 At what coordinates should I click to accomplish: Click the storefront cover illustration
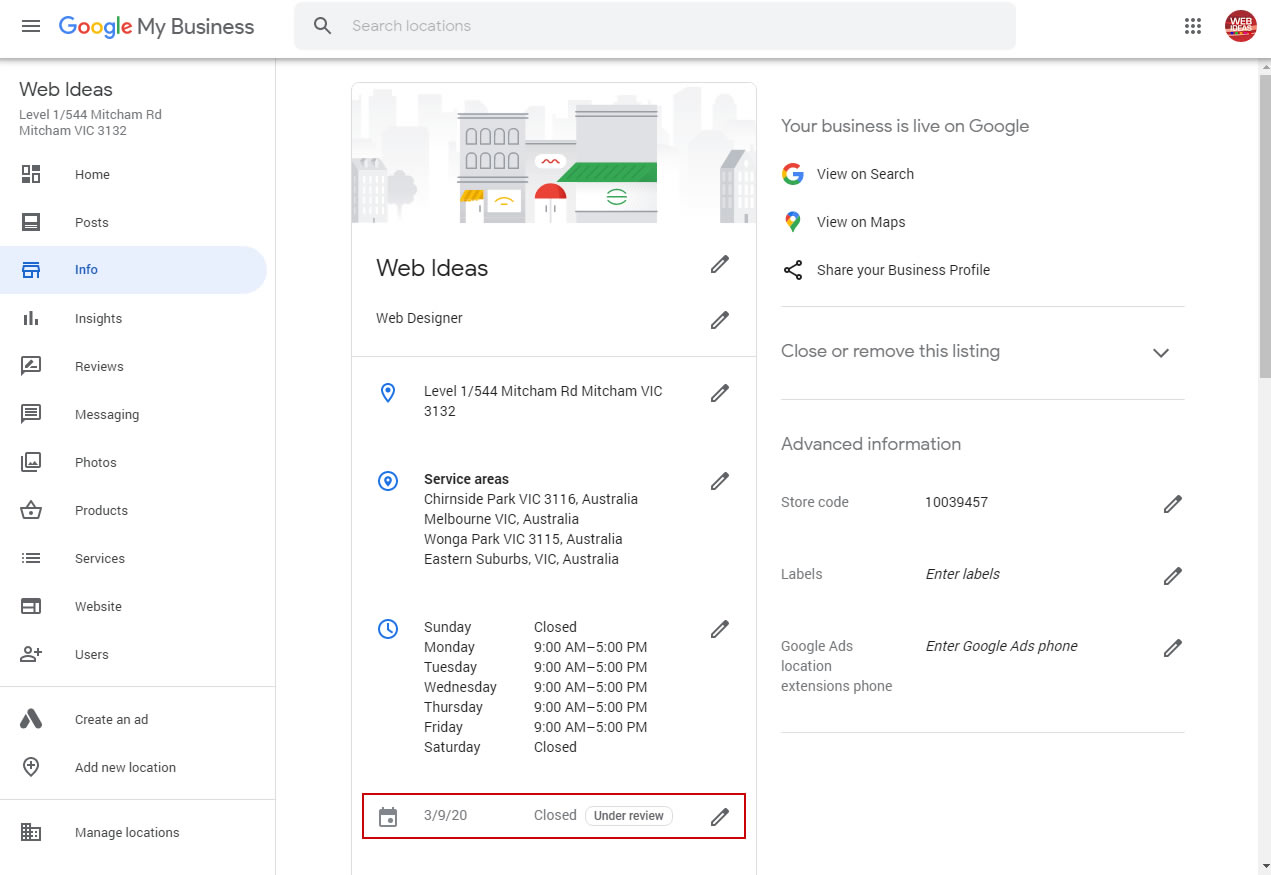tap(554, 154)
